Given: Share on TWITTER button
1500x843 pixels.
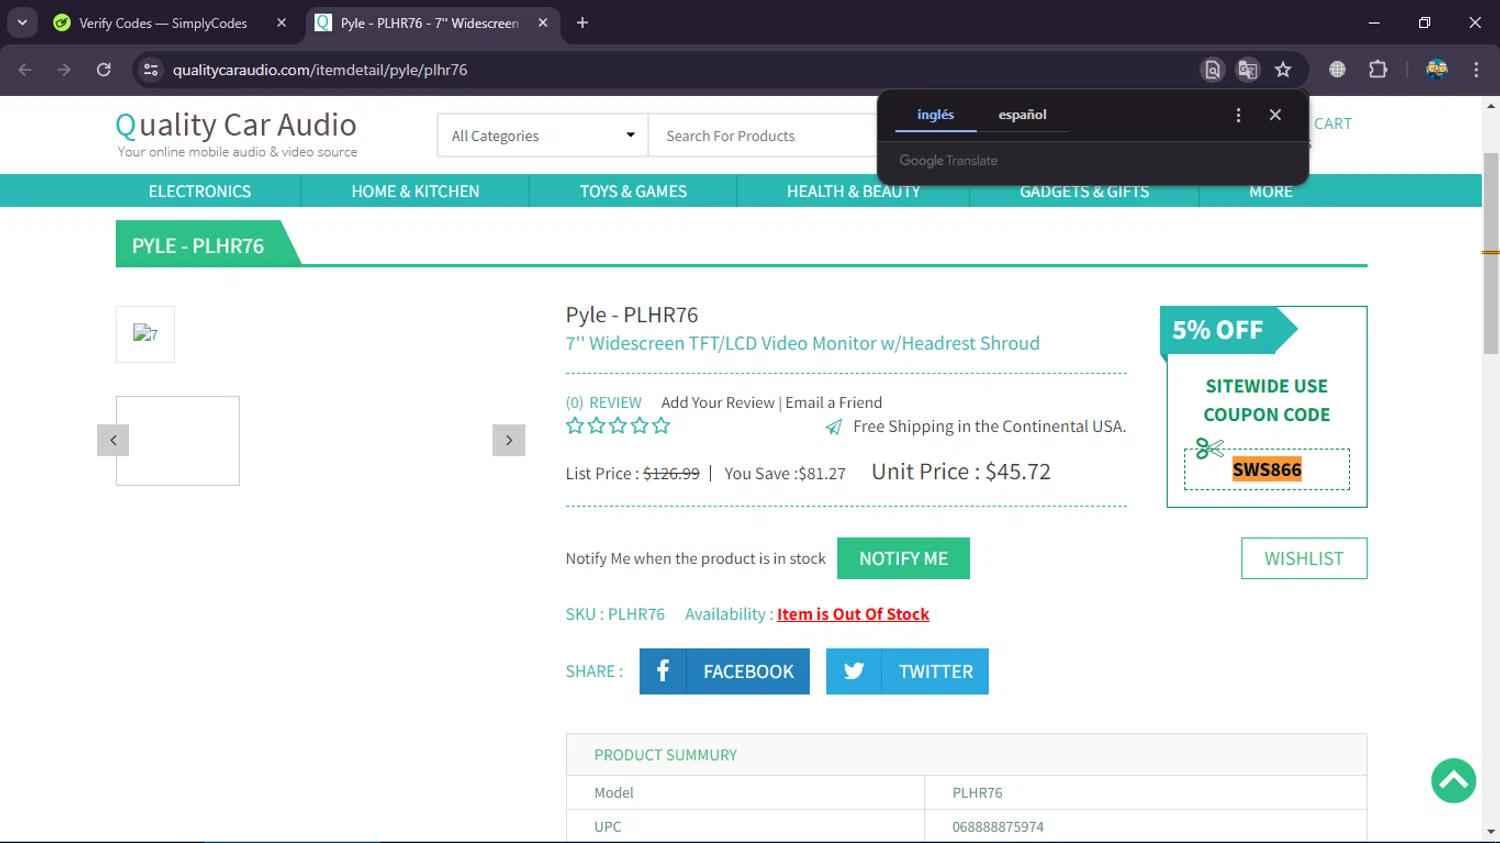Looking at the screenshot, I should pos(907,671).
